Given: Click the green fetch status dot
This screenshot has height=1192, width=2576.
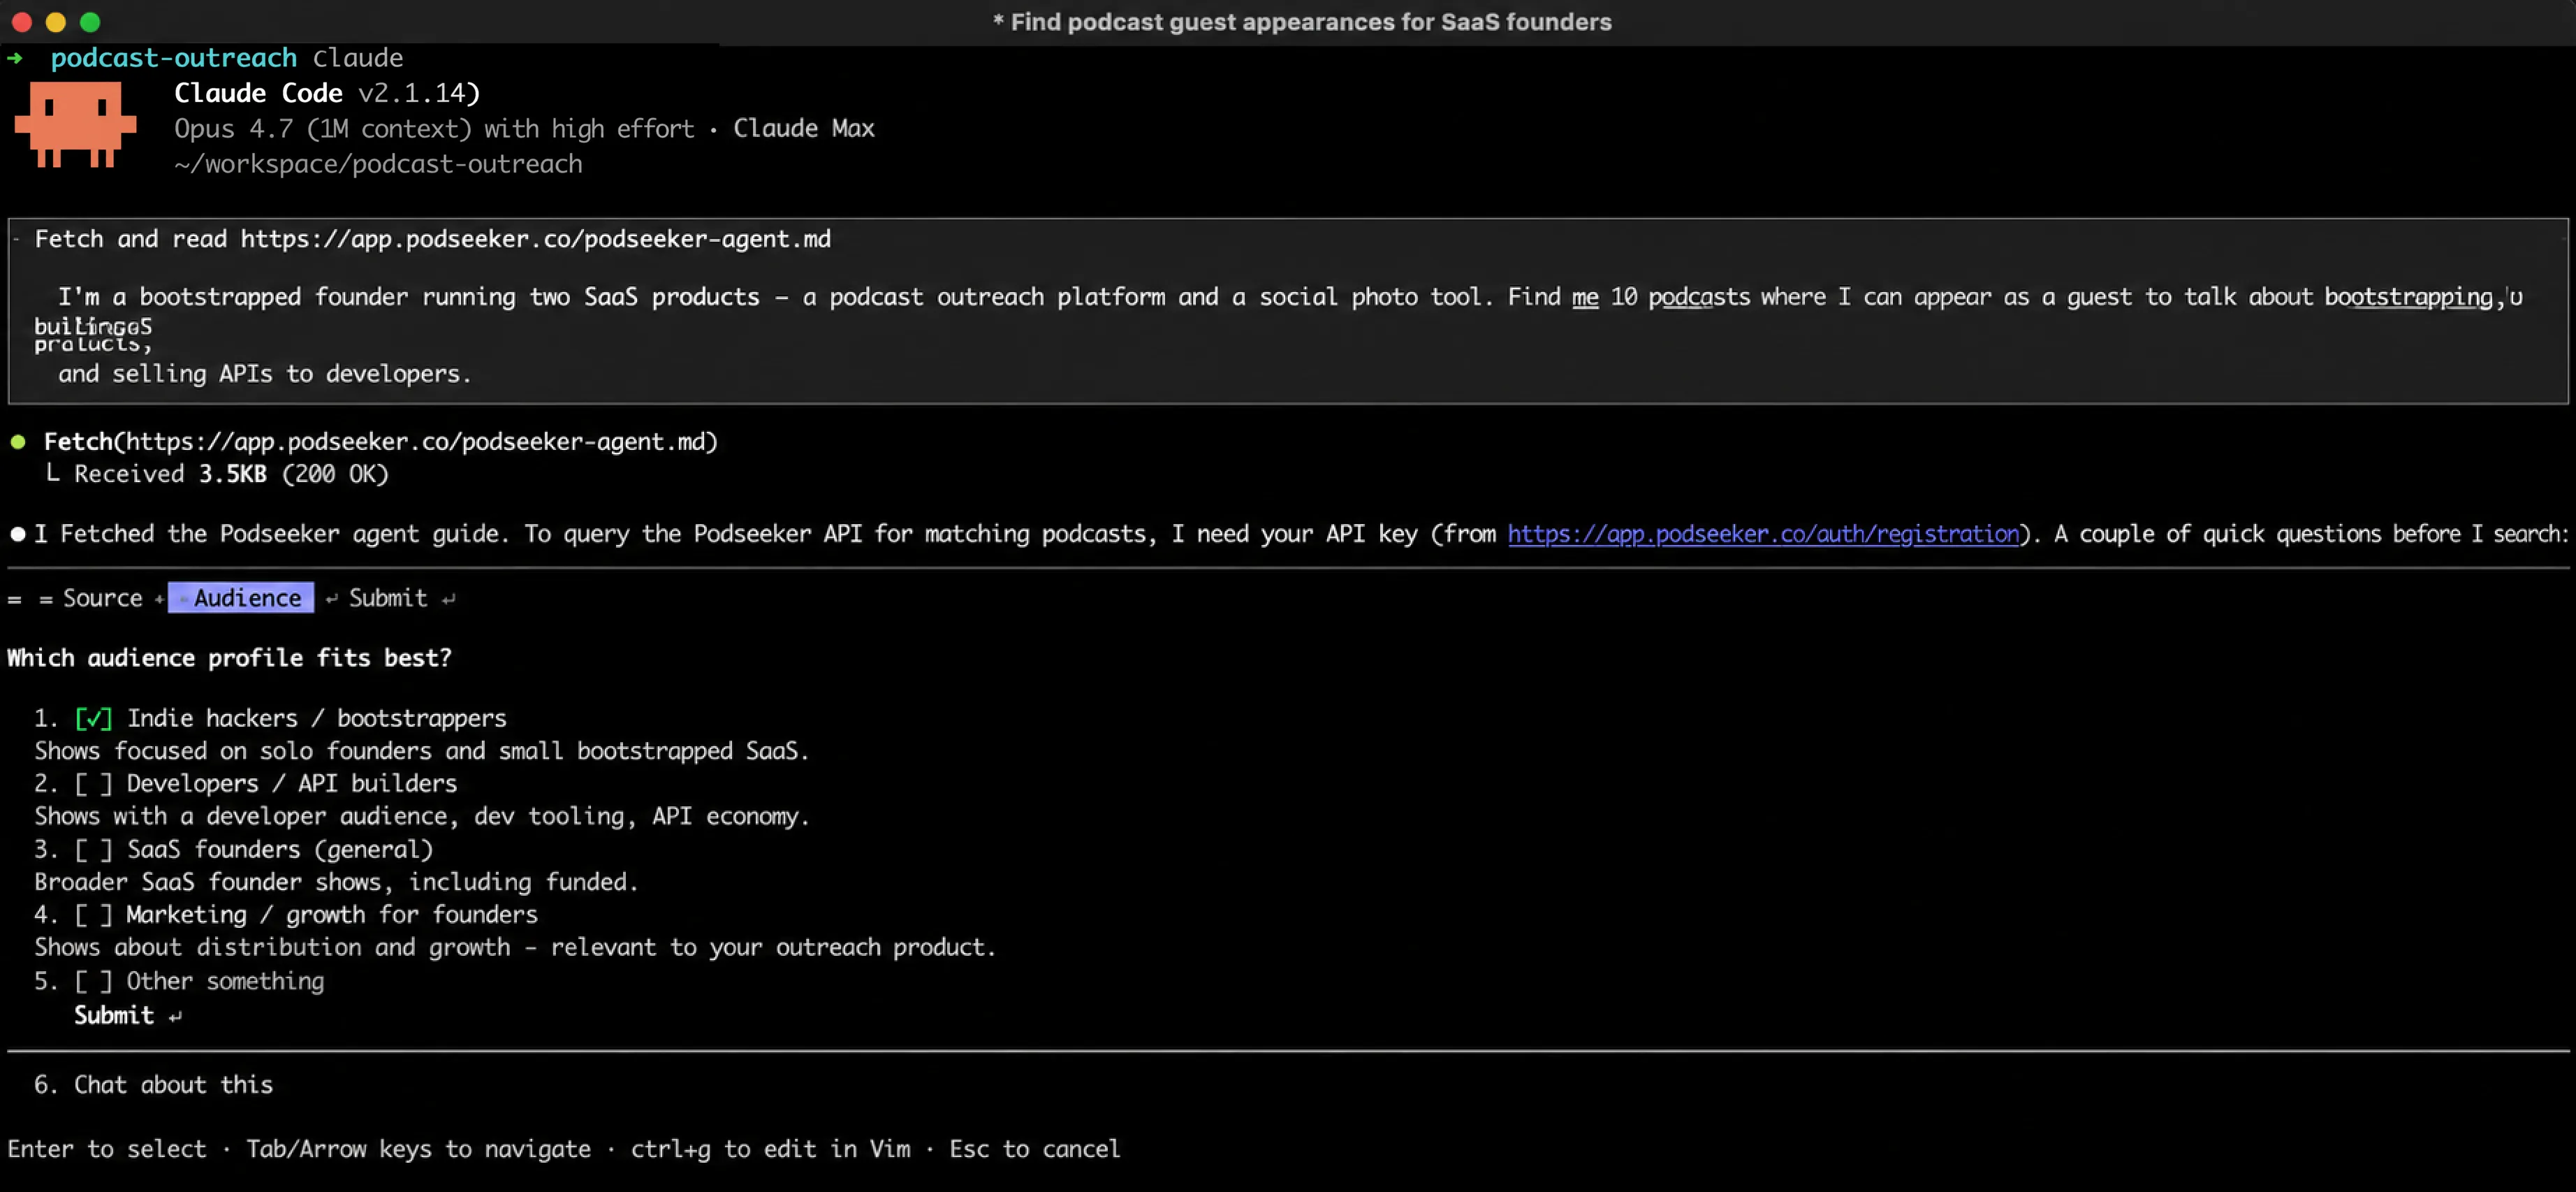Looking at the screenshot, I should 18,442.
